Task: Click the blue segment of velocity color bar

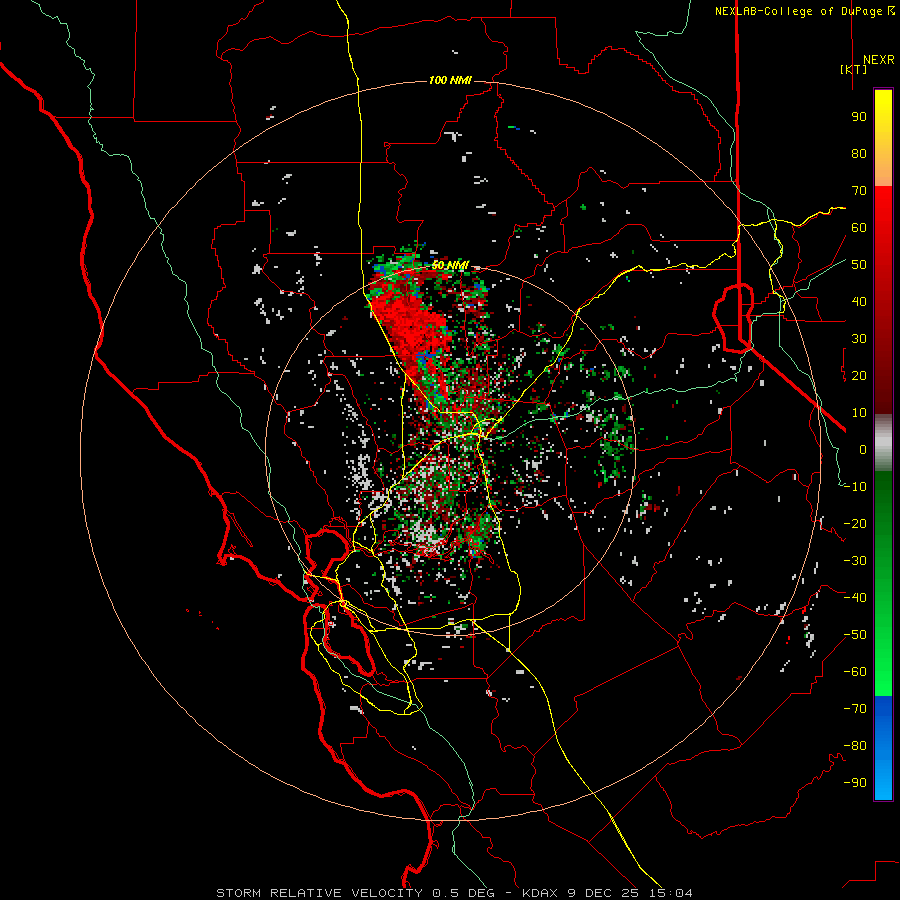Action: 883,748
